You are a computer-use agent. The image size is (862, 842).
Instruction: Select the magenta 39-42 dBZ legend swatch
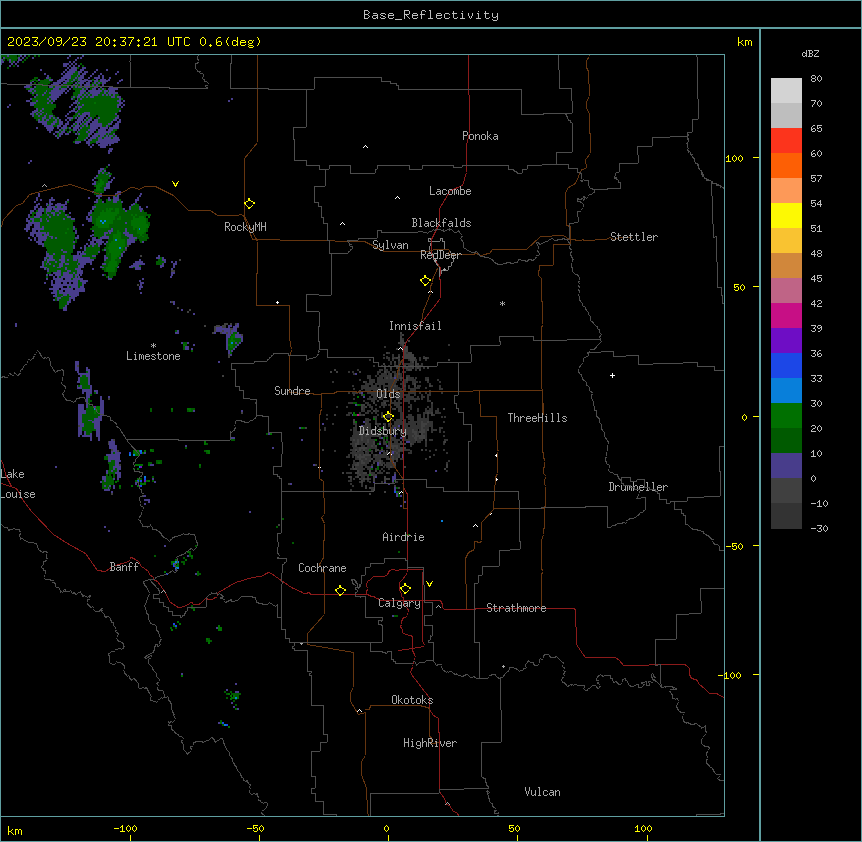point(786,315)
